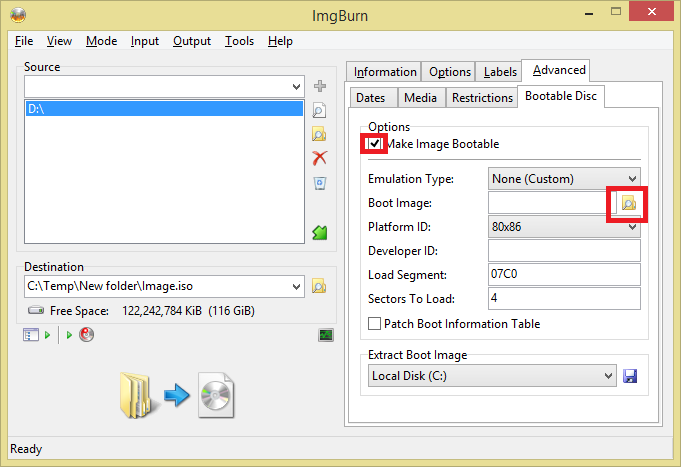Screen dimensions: 682x469
Task: Open the log window monitor icon
Action: (x=326, y=335)
